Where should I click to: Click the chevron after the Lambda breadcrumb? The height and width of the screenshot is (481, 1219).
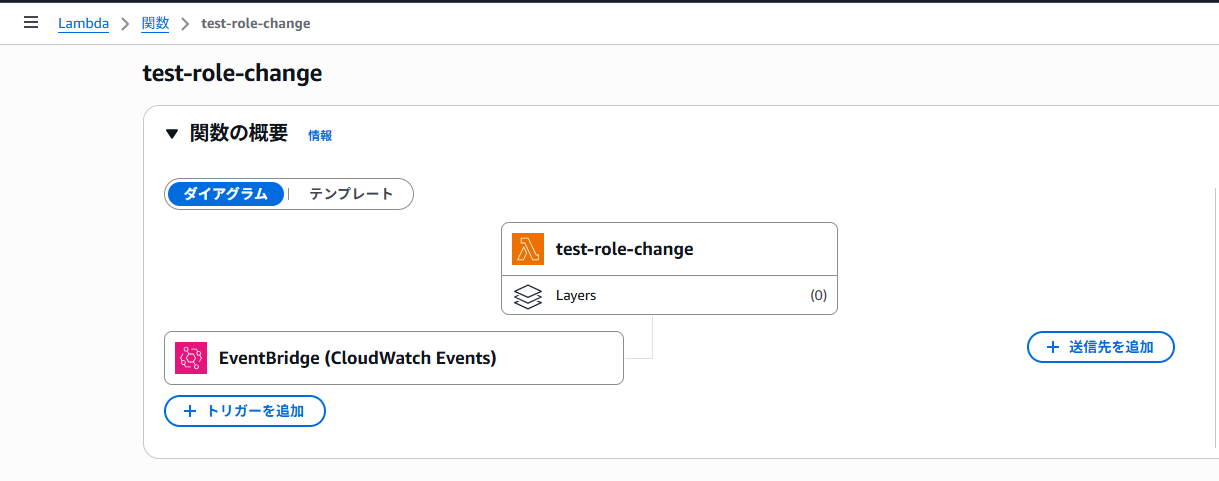point(125,23)
